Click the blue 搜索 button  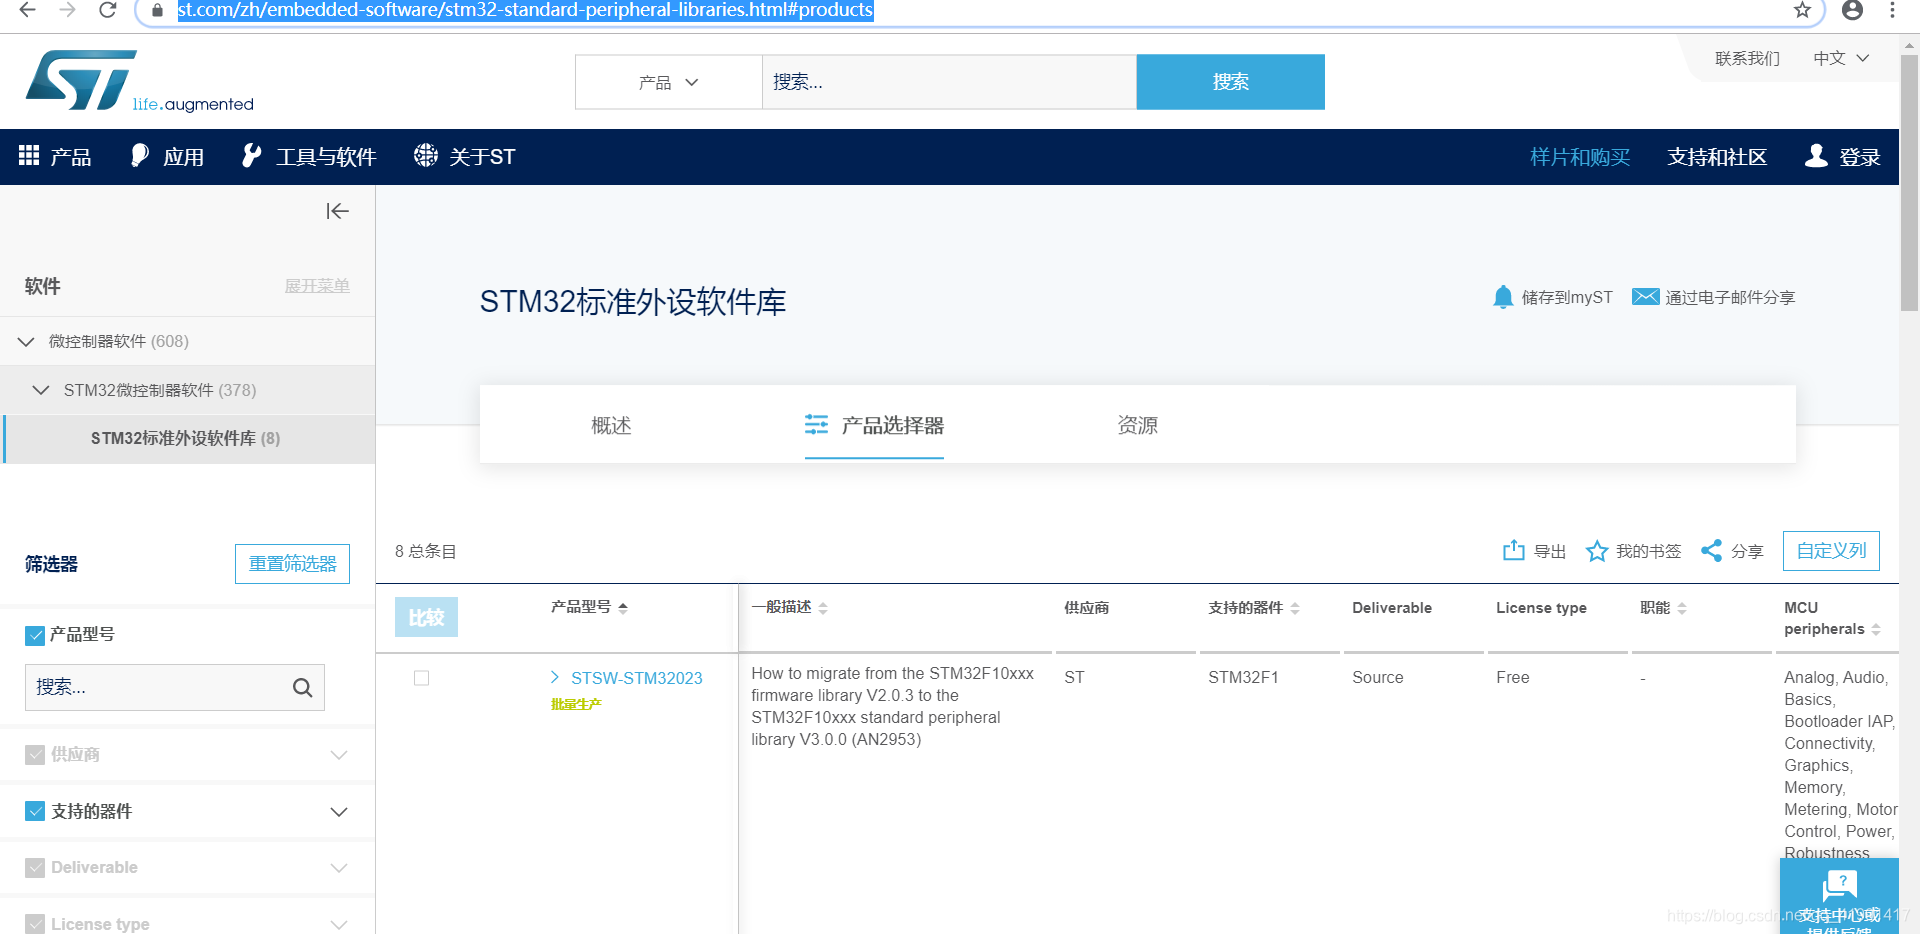click(1230, 82)
